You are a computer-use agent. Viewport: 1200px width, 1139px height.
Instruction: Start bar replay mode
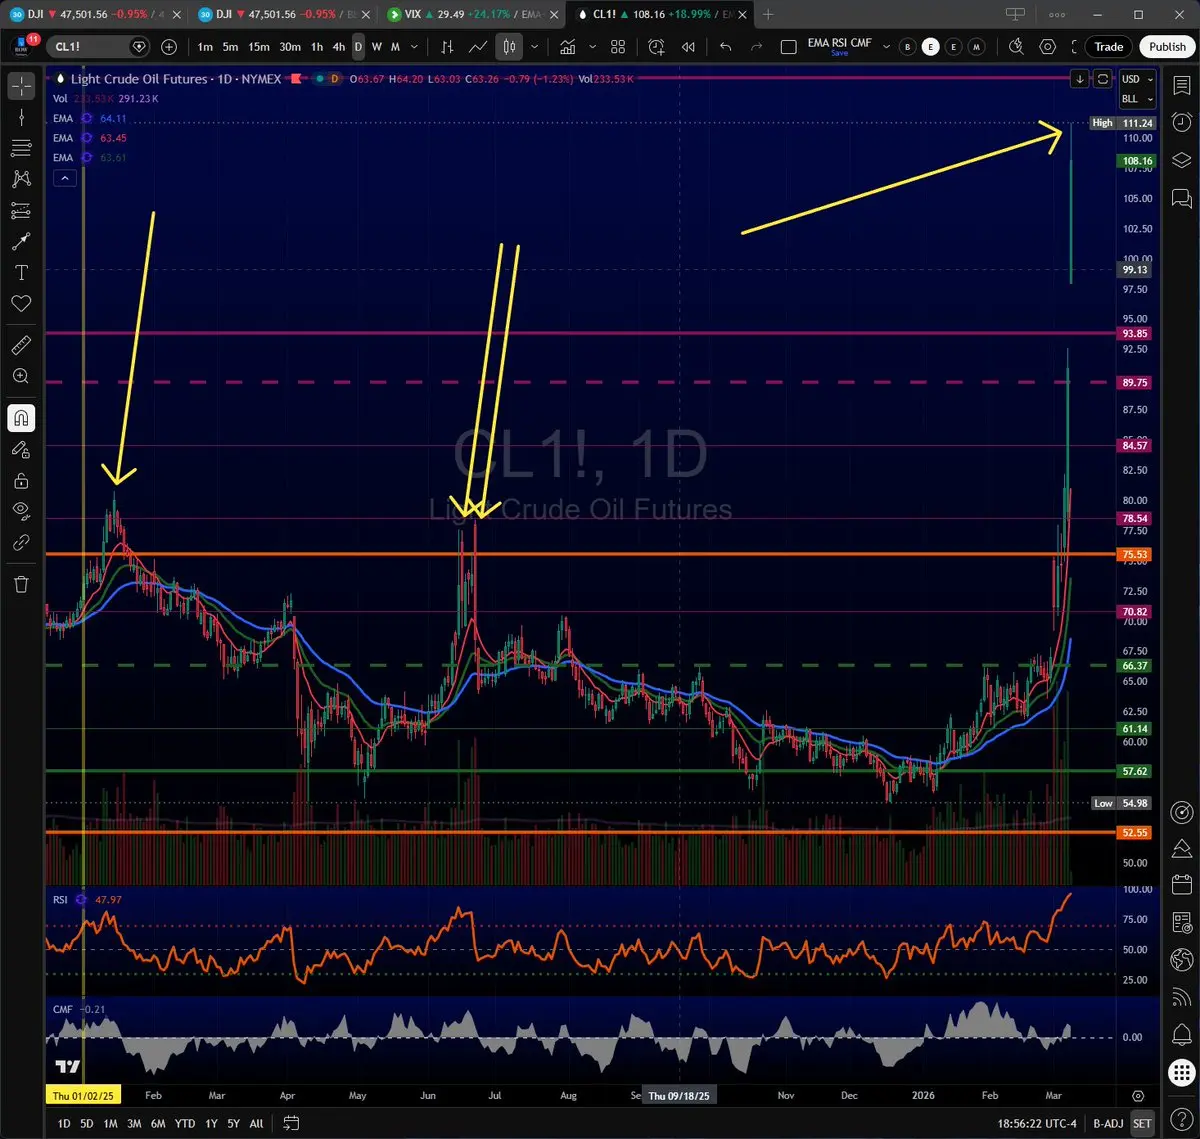(x=688, y=47)
